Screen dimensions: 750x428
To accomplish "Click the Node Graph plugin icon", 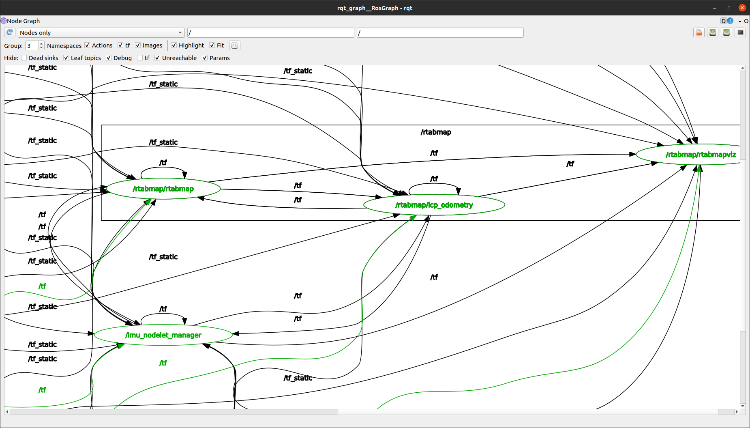I will [4, 20].
